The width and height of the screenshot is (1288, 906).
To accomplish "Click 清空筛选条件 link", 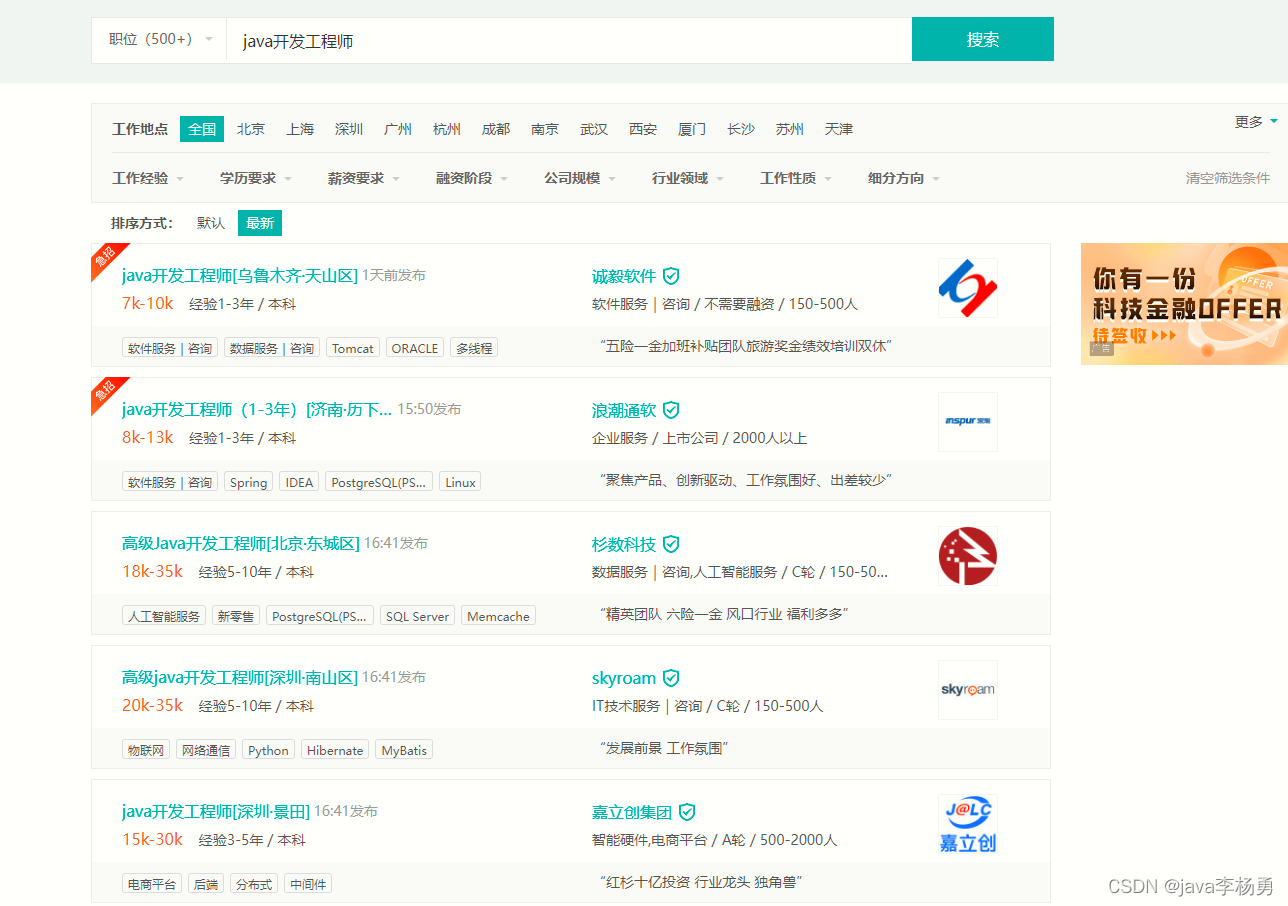I will coord(1228,178).
